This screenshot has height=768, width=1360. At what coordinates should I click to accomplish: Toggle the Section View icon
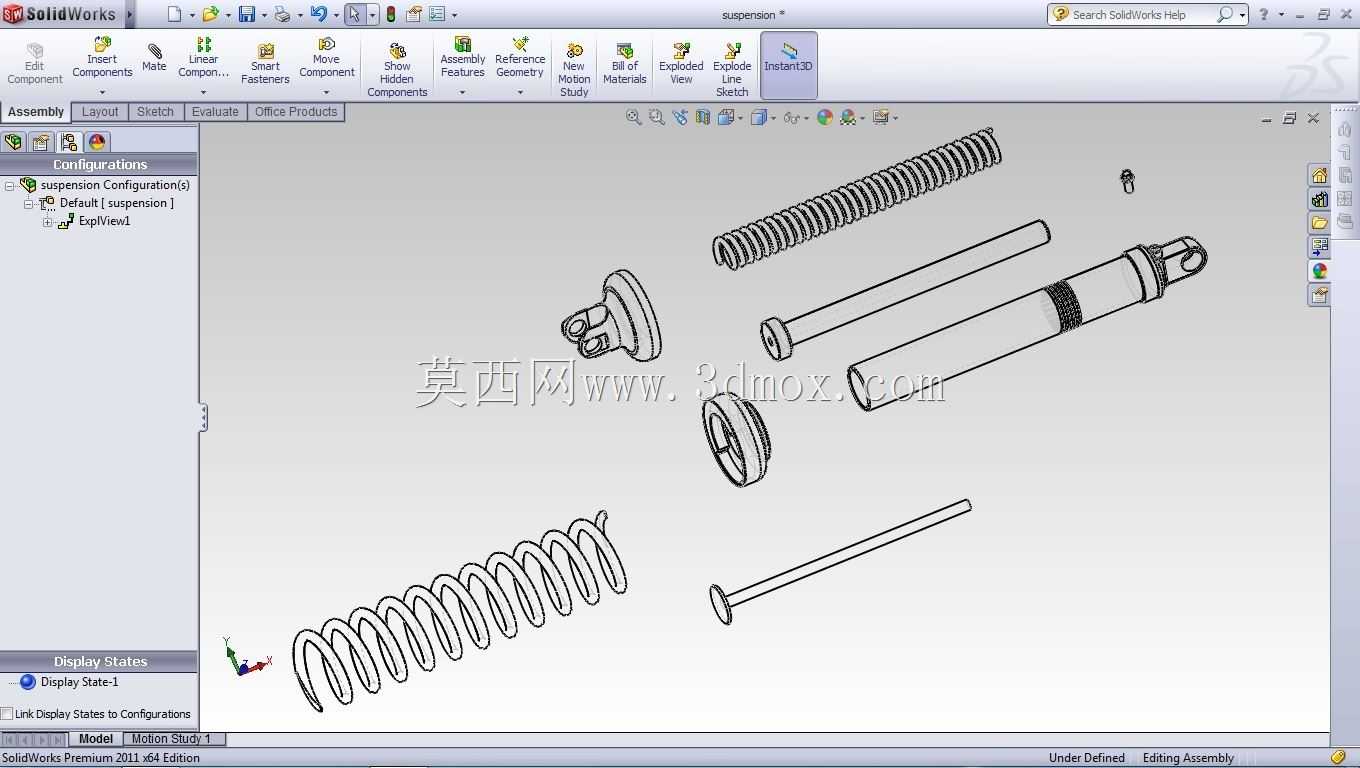(703, 117)
